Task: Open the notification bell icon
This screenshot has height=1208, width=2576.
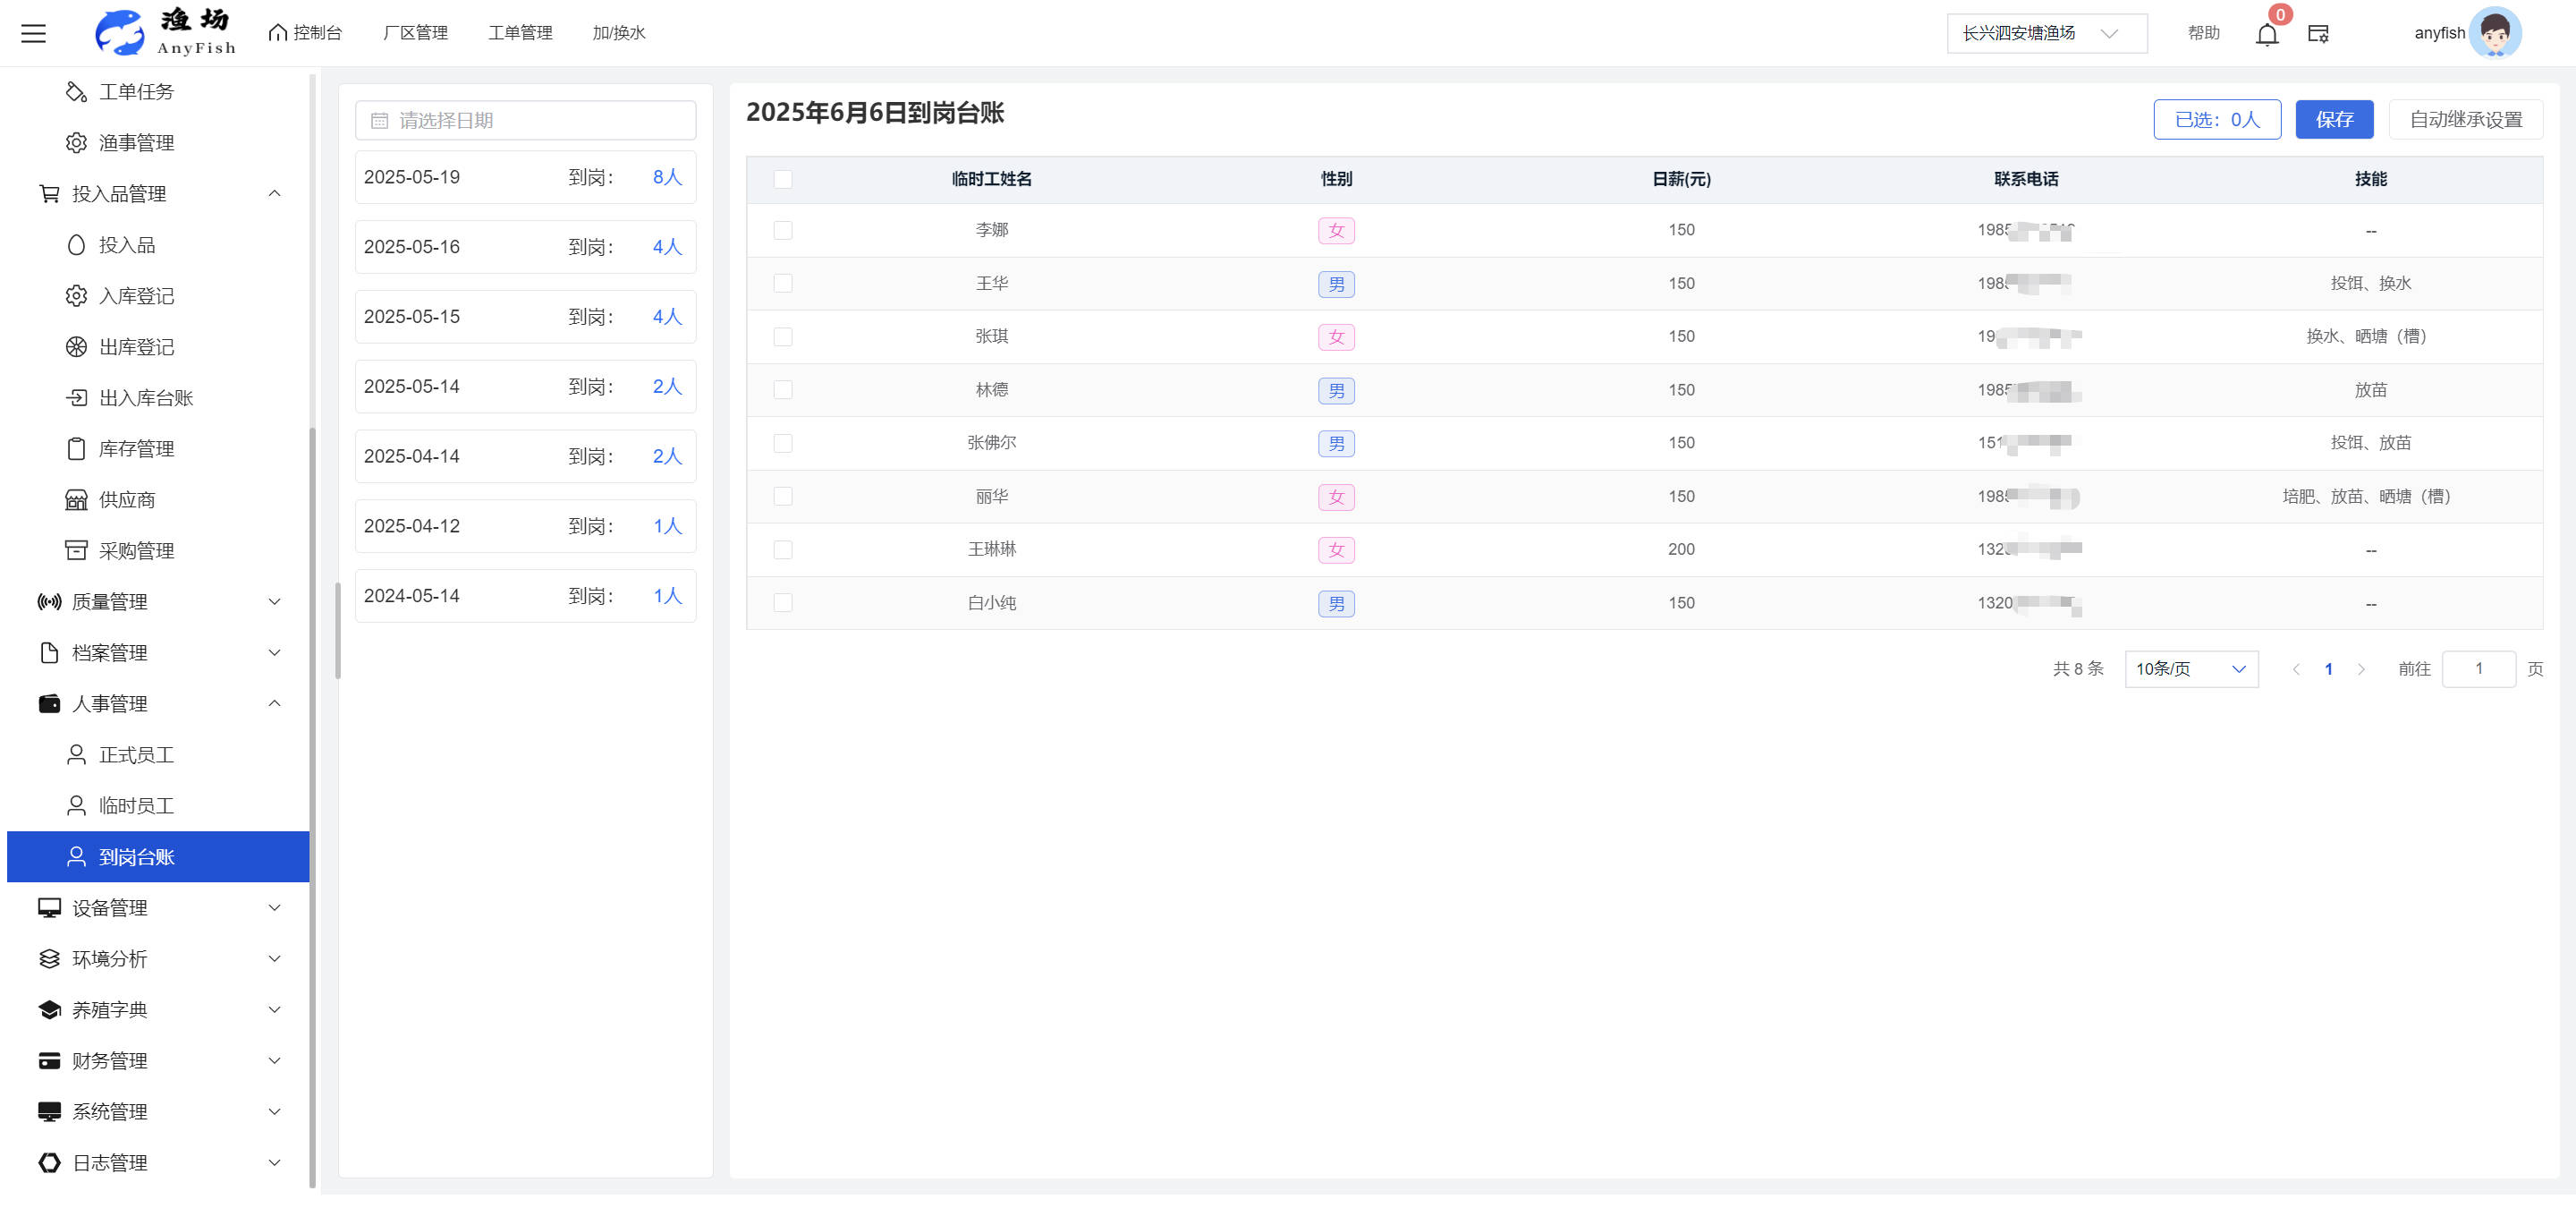Action: click(2266, 34)
